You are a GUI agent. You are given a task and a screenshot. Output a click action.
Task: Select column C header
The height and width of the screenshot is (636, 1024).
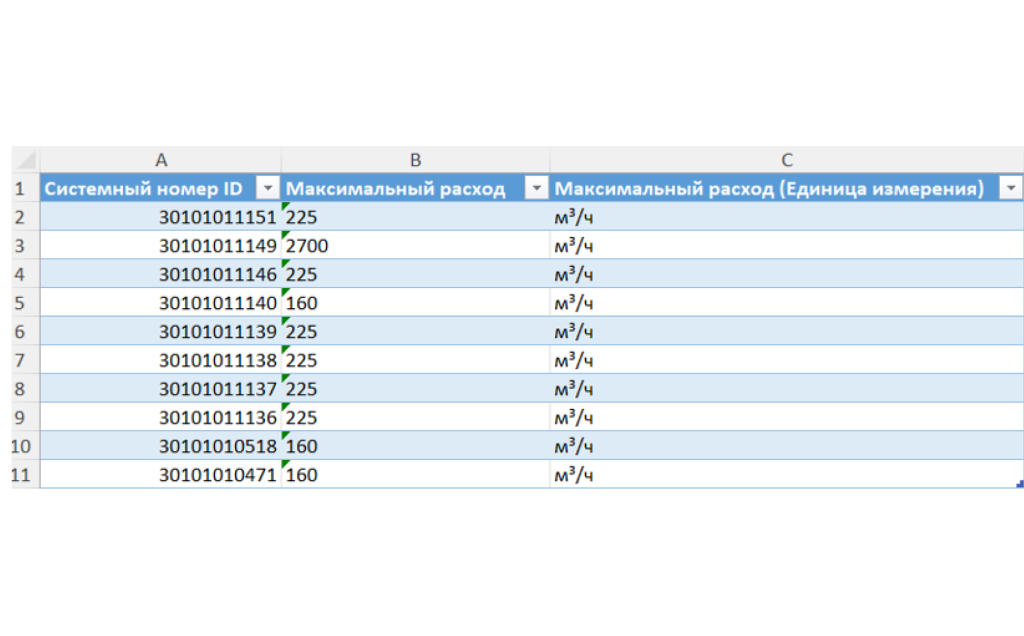click(786, 160)
